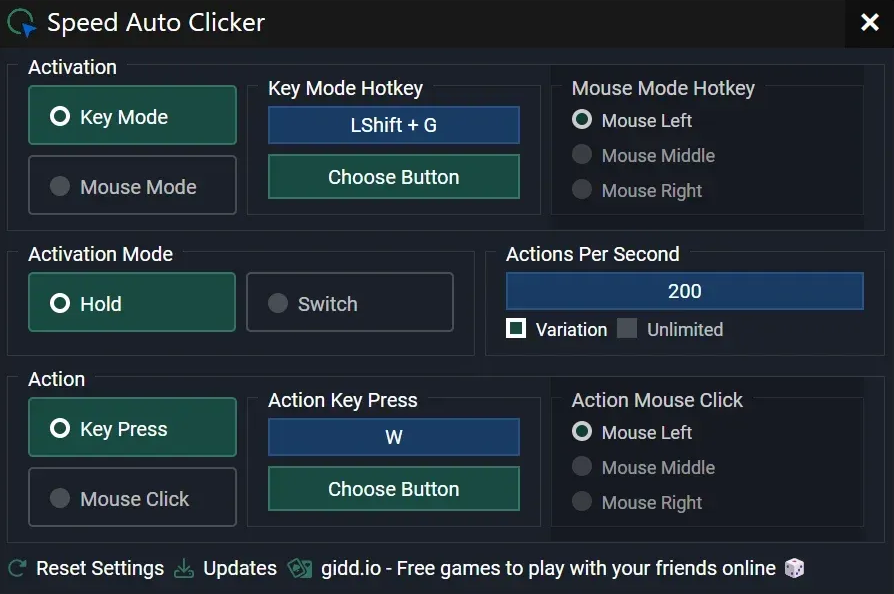Select Key Mode activation

tap(132, 115)
